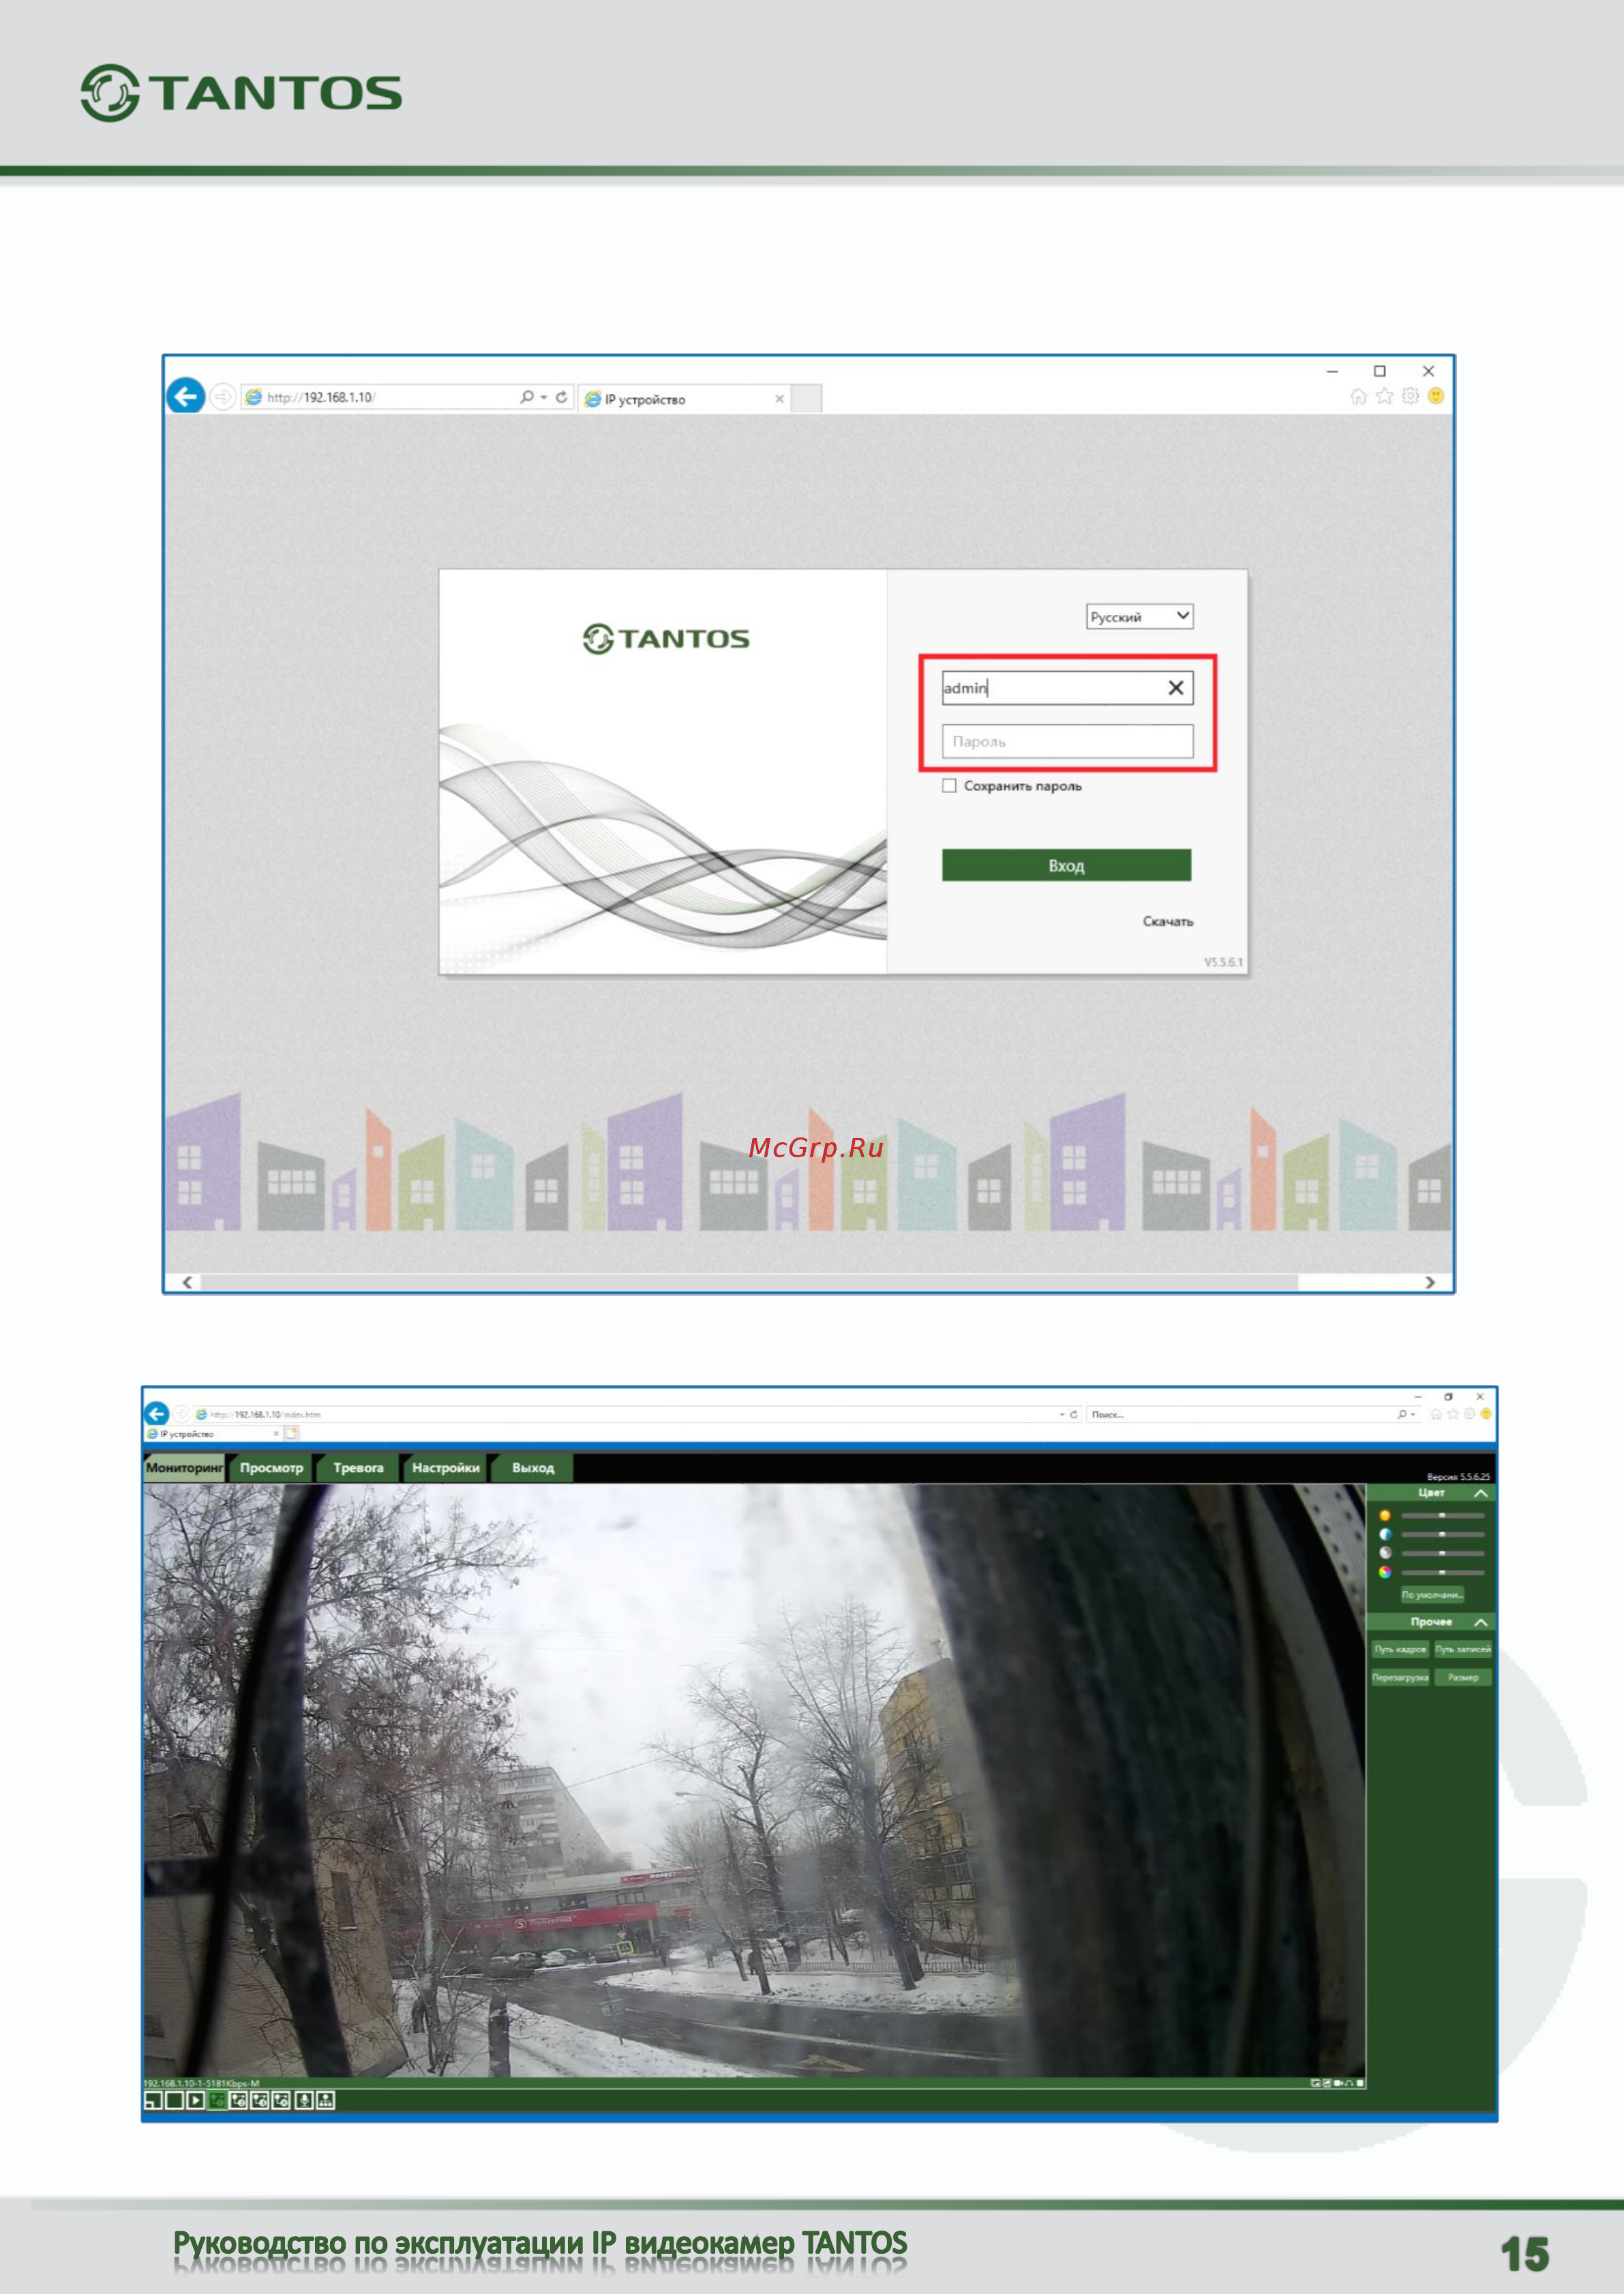
Task: Click the Путь кадров button
Action: pos(1401,1649)
